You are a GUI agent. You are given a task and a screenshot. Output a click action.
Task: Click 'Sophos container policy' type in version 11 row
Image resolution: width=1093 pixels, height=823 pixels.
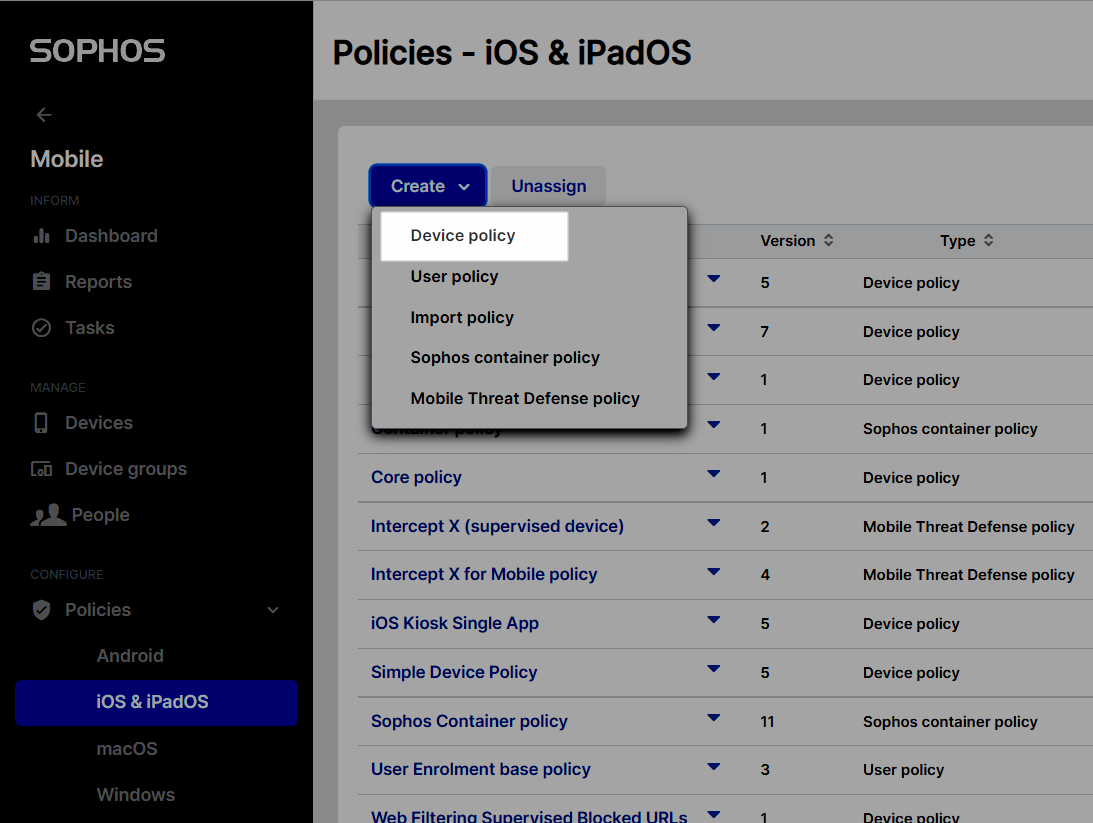coord(950,721)
